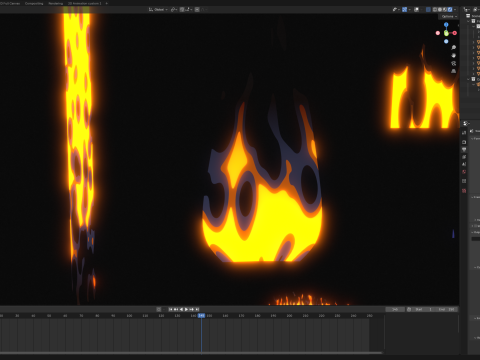Screen dimensions: 480x360
Task: Click negative Z axis circle on gizmo
Action: (x=446, y=41)
